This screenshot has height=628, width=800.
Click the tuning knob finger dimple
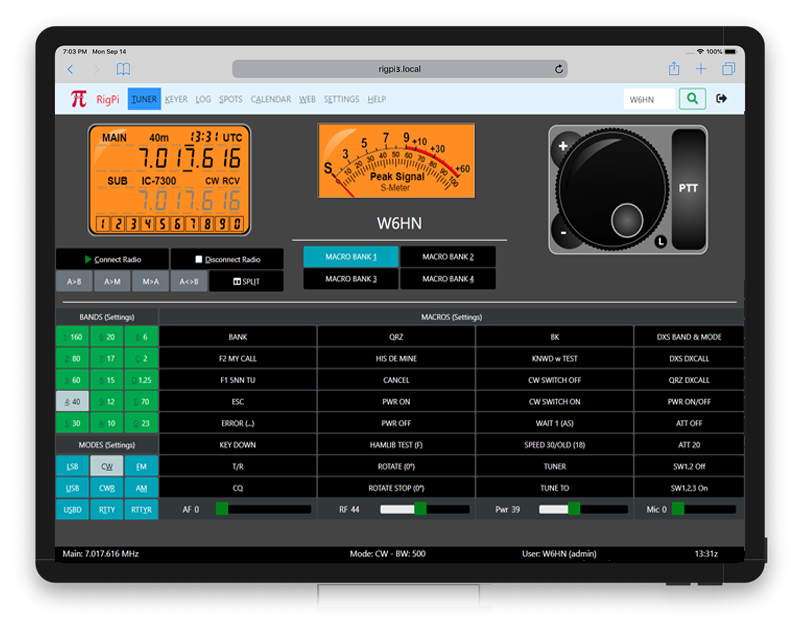coord(627,220)
